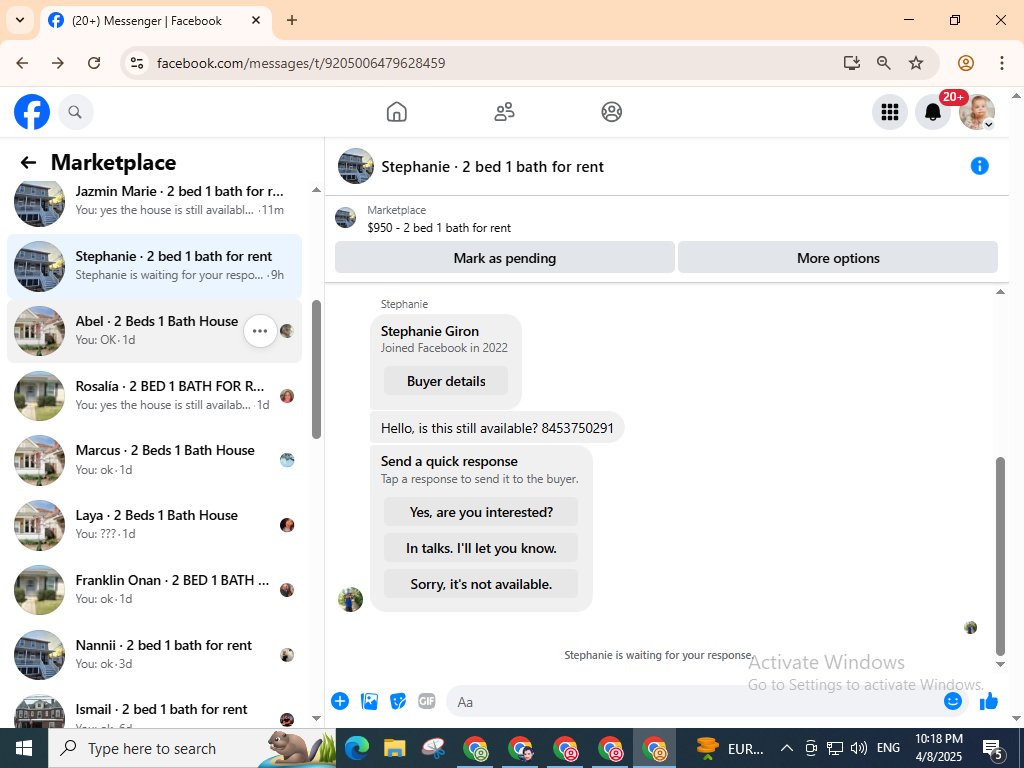Viewport: 1024px width, 768px height.
Task: Open Chrome profile icon
Action: tap(966, 63)
